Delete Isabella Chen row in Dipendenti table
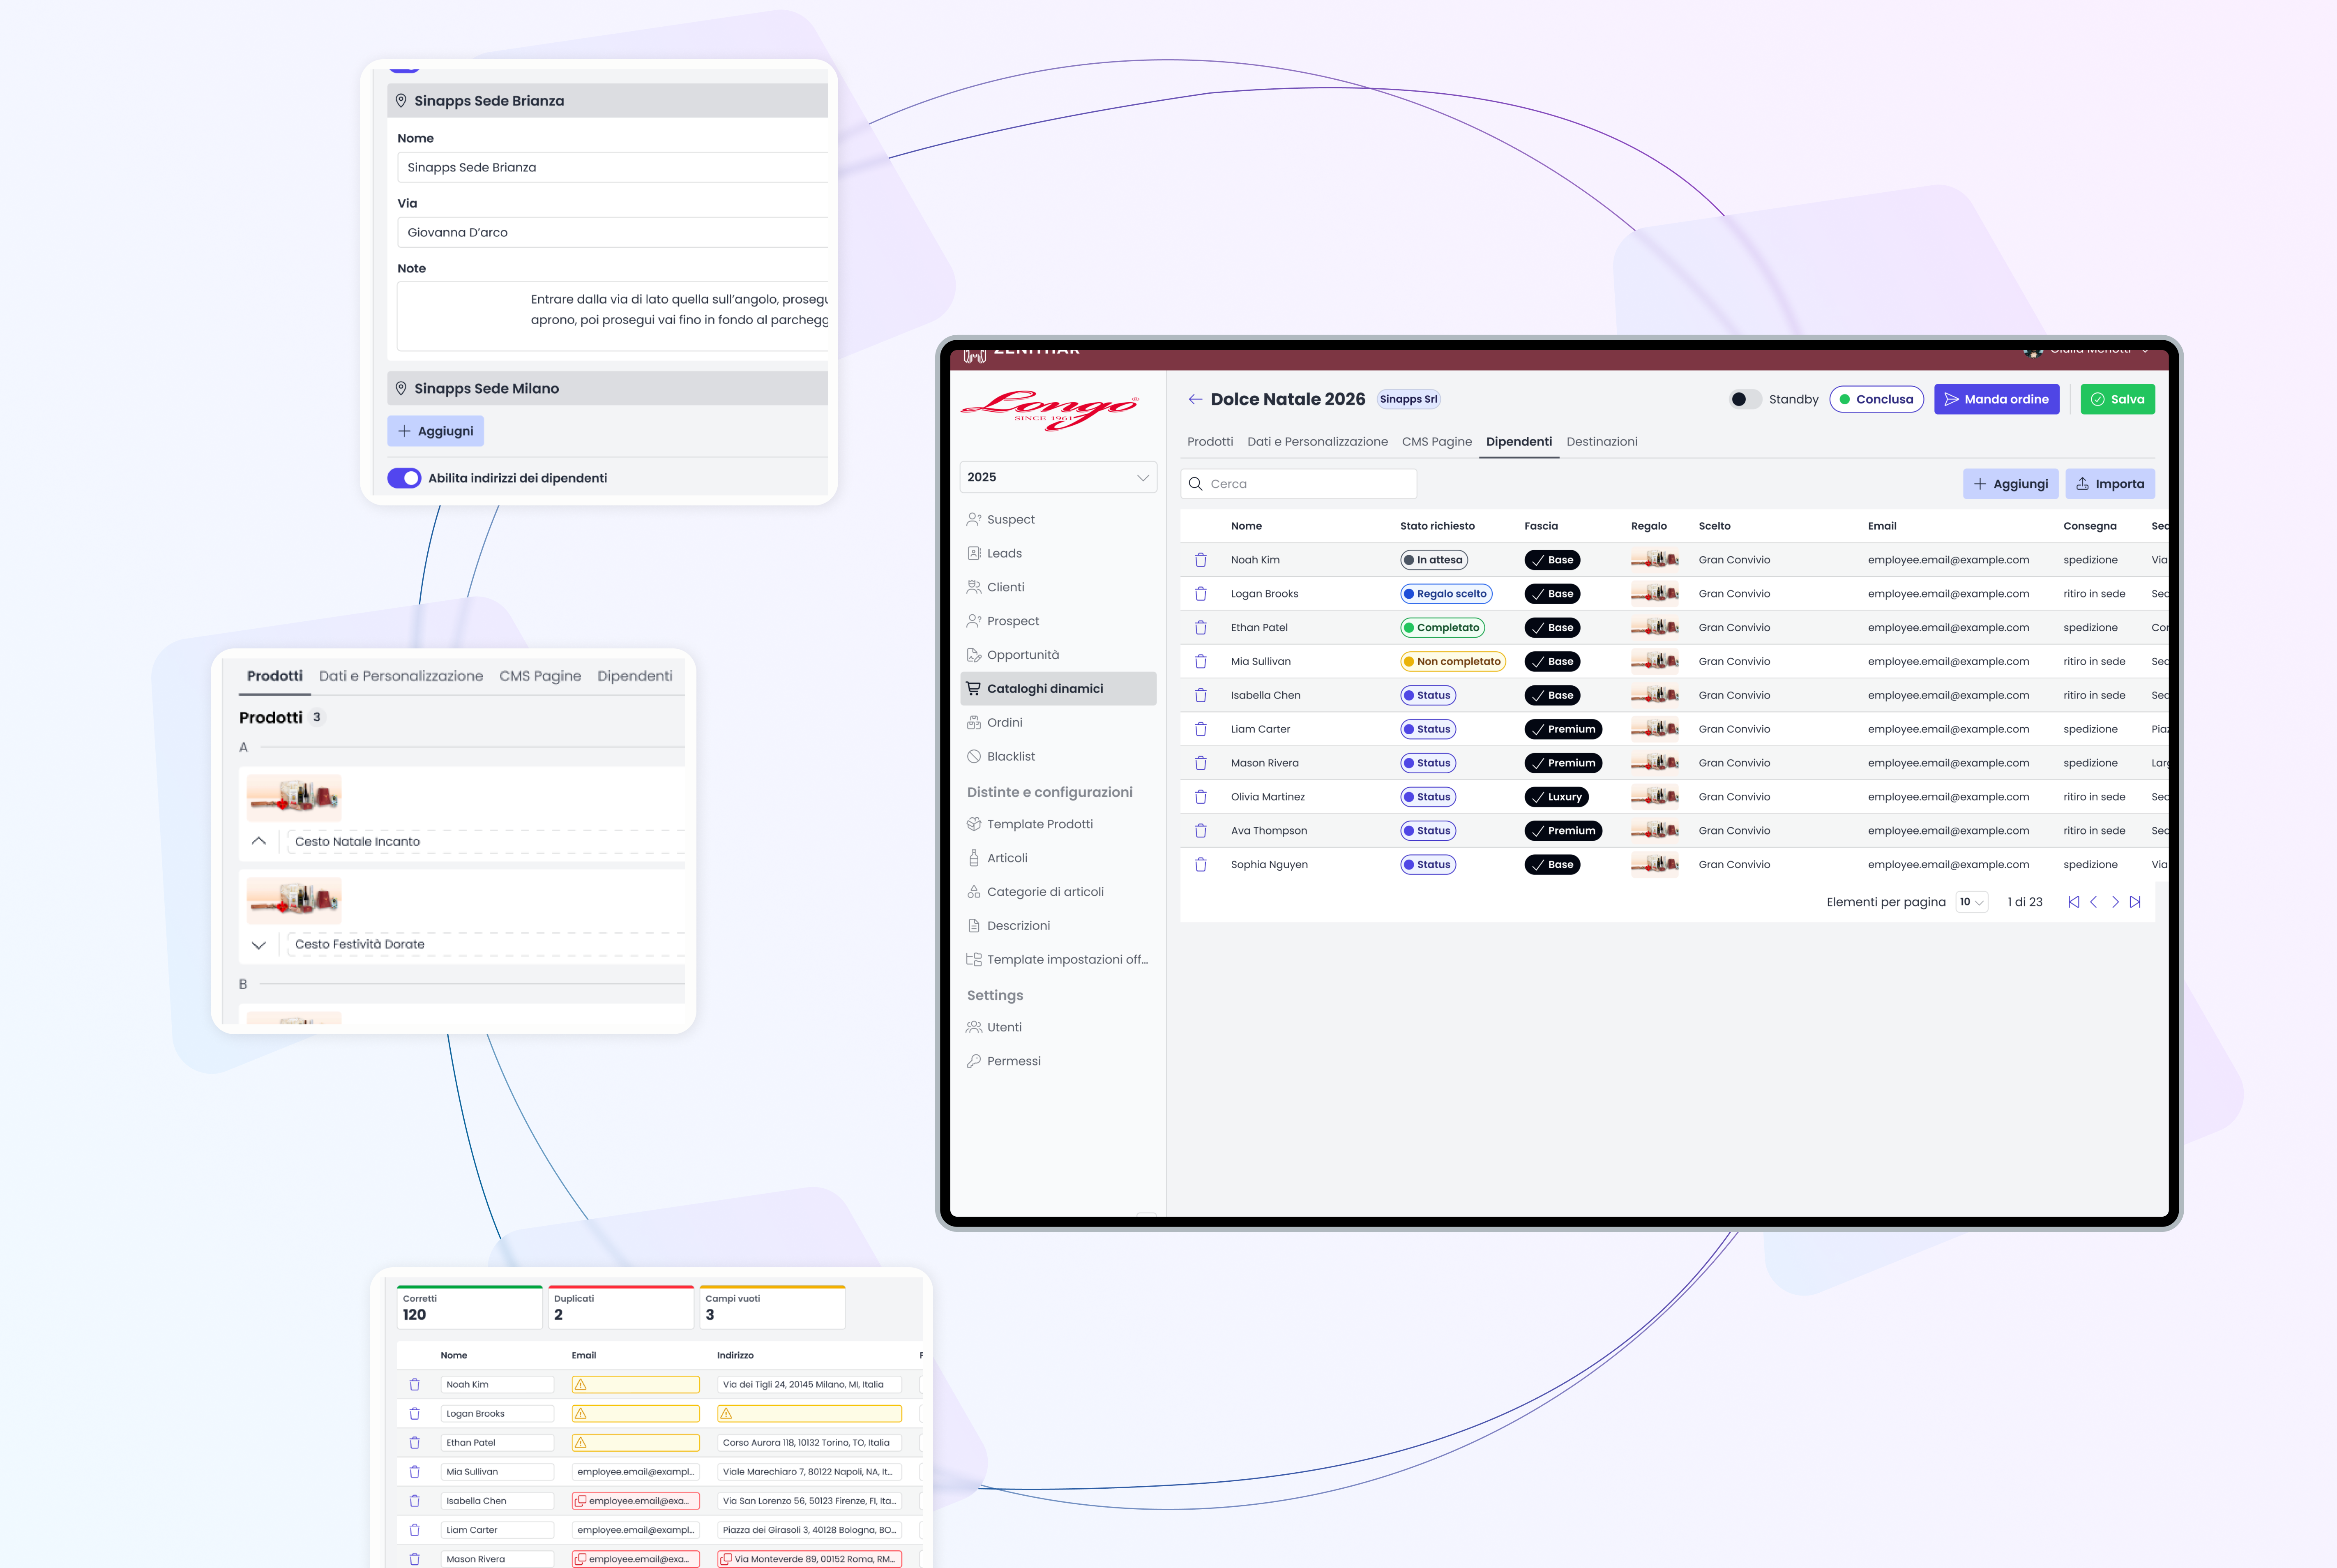The image size is (2337, 1568). click(1200, 695)
